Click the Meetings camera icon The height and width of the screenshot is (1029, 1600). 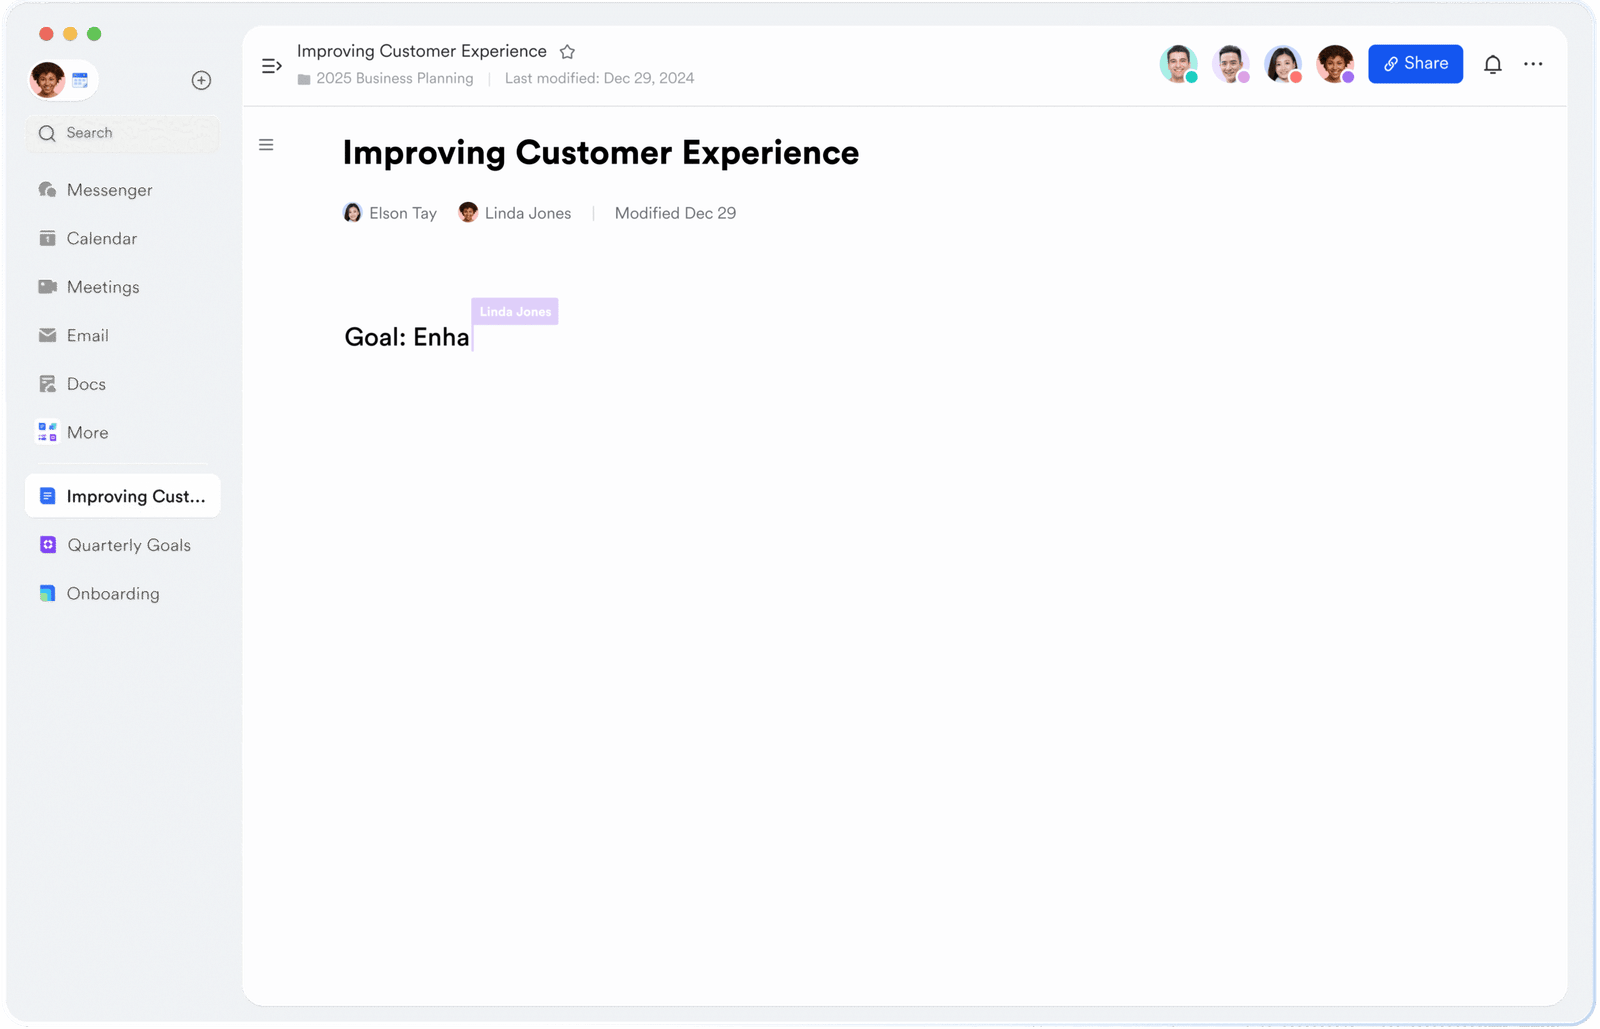point(47,287)
